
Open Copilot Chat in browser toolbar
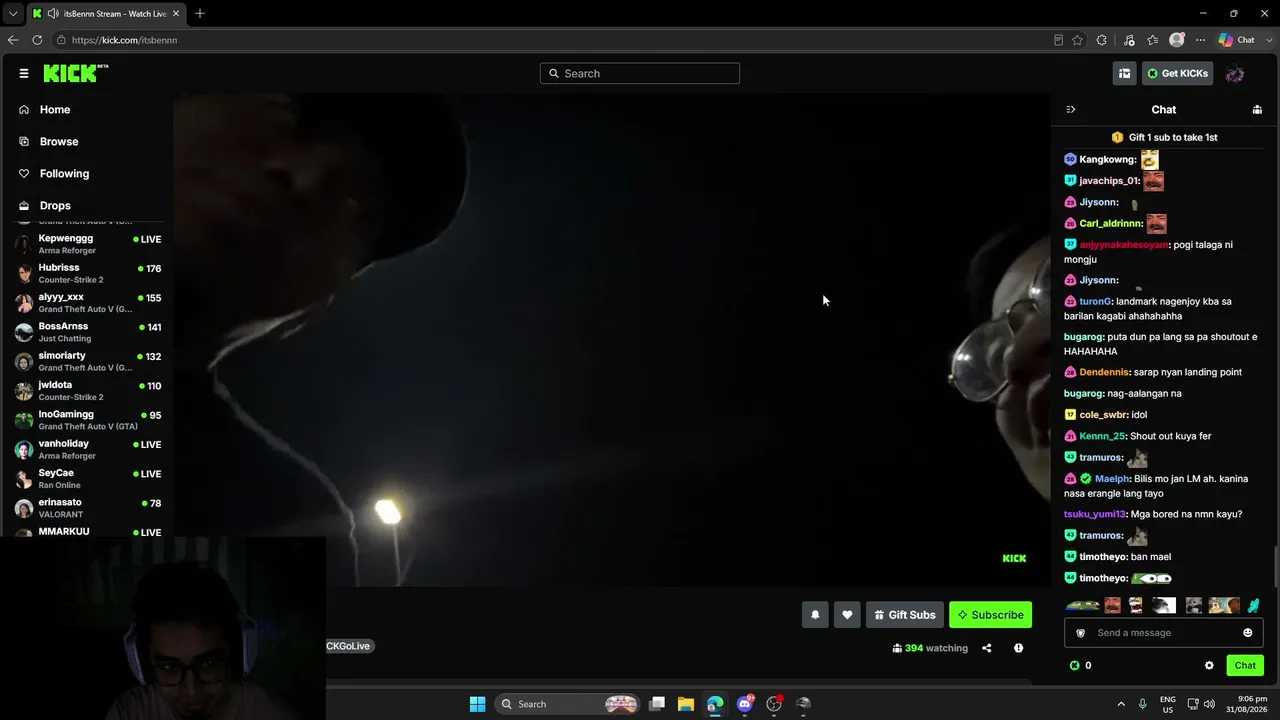[1236, 40]
